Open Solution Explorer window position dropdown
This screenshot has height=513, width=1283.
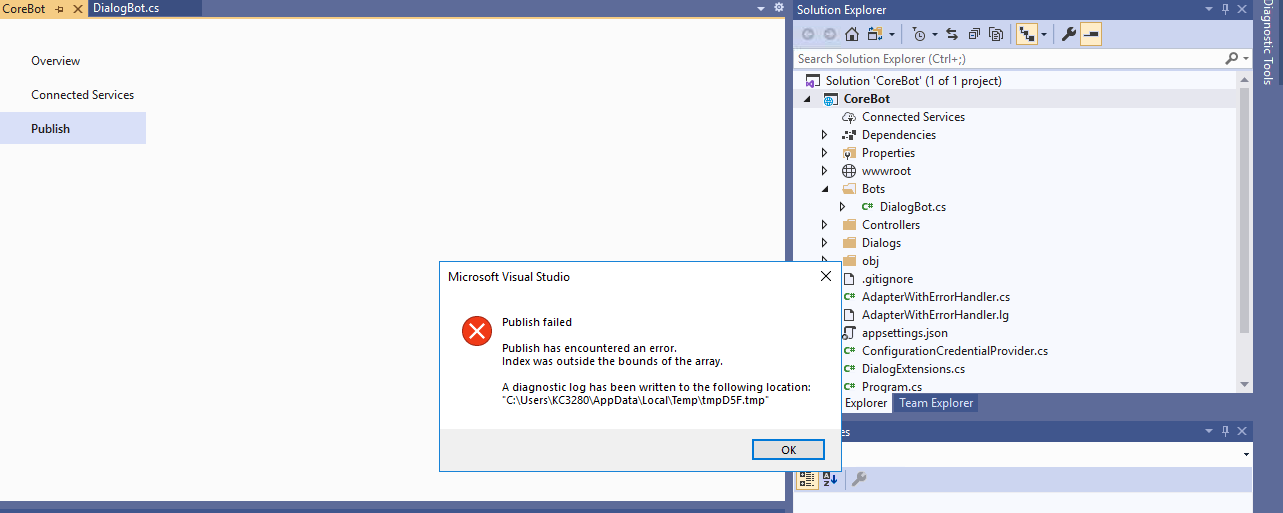(1210, 9)
